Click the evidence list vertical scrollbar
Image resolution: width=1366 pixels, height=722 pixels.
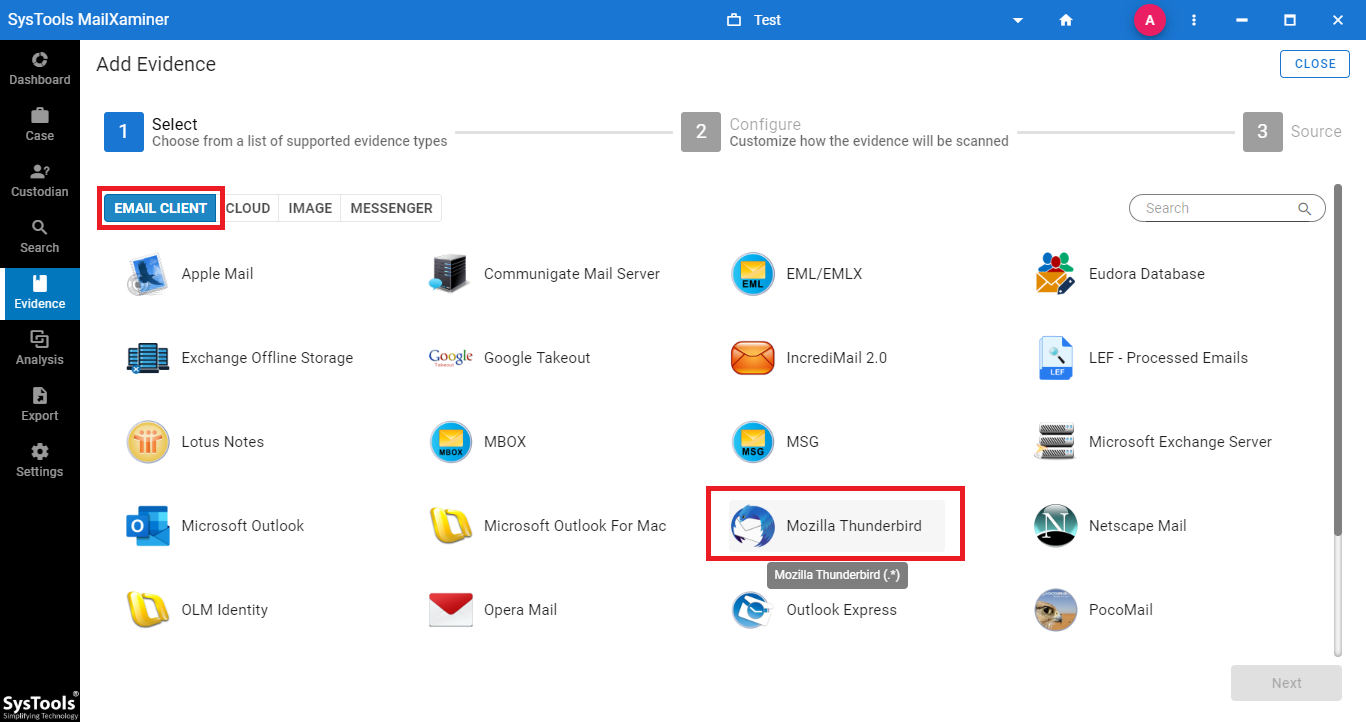coord(1338,360)
